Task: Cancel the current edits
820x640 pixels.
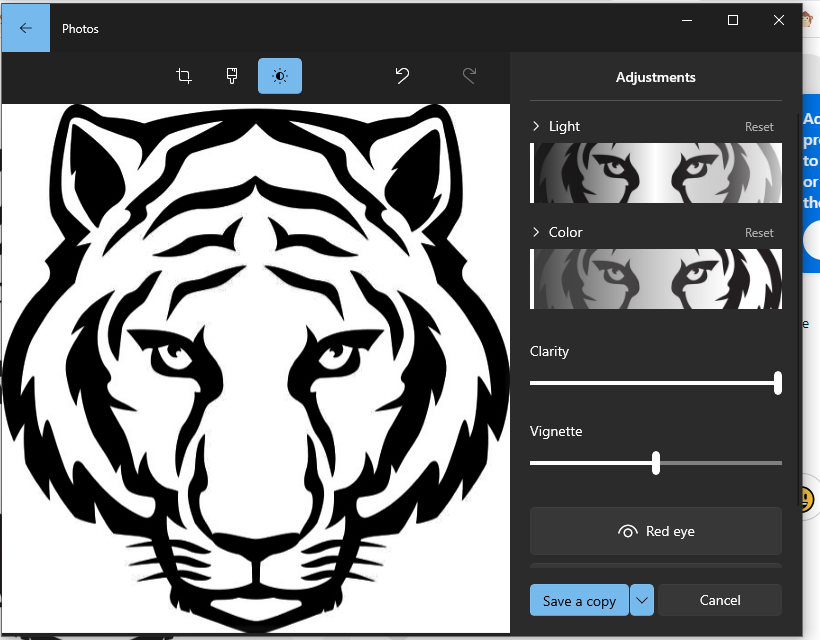Action: [x=720, y=600]
